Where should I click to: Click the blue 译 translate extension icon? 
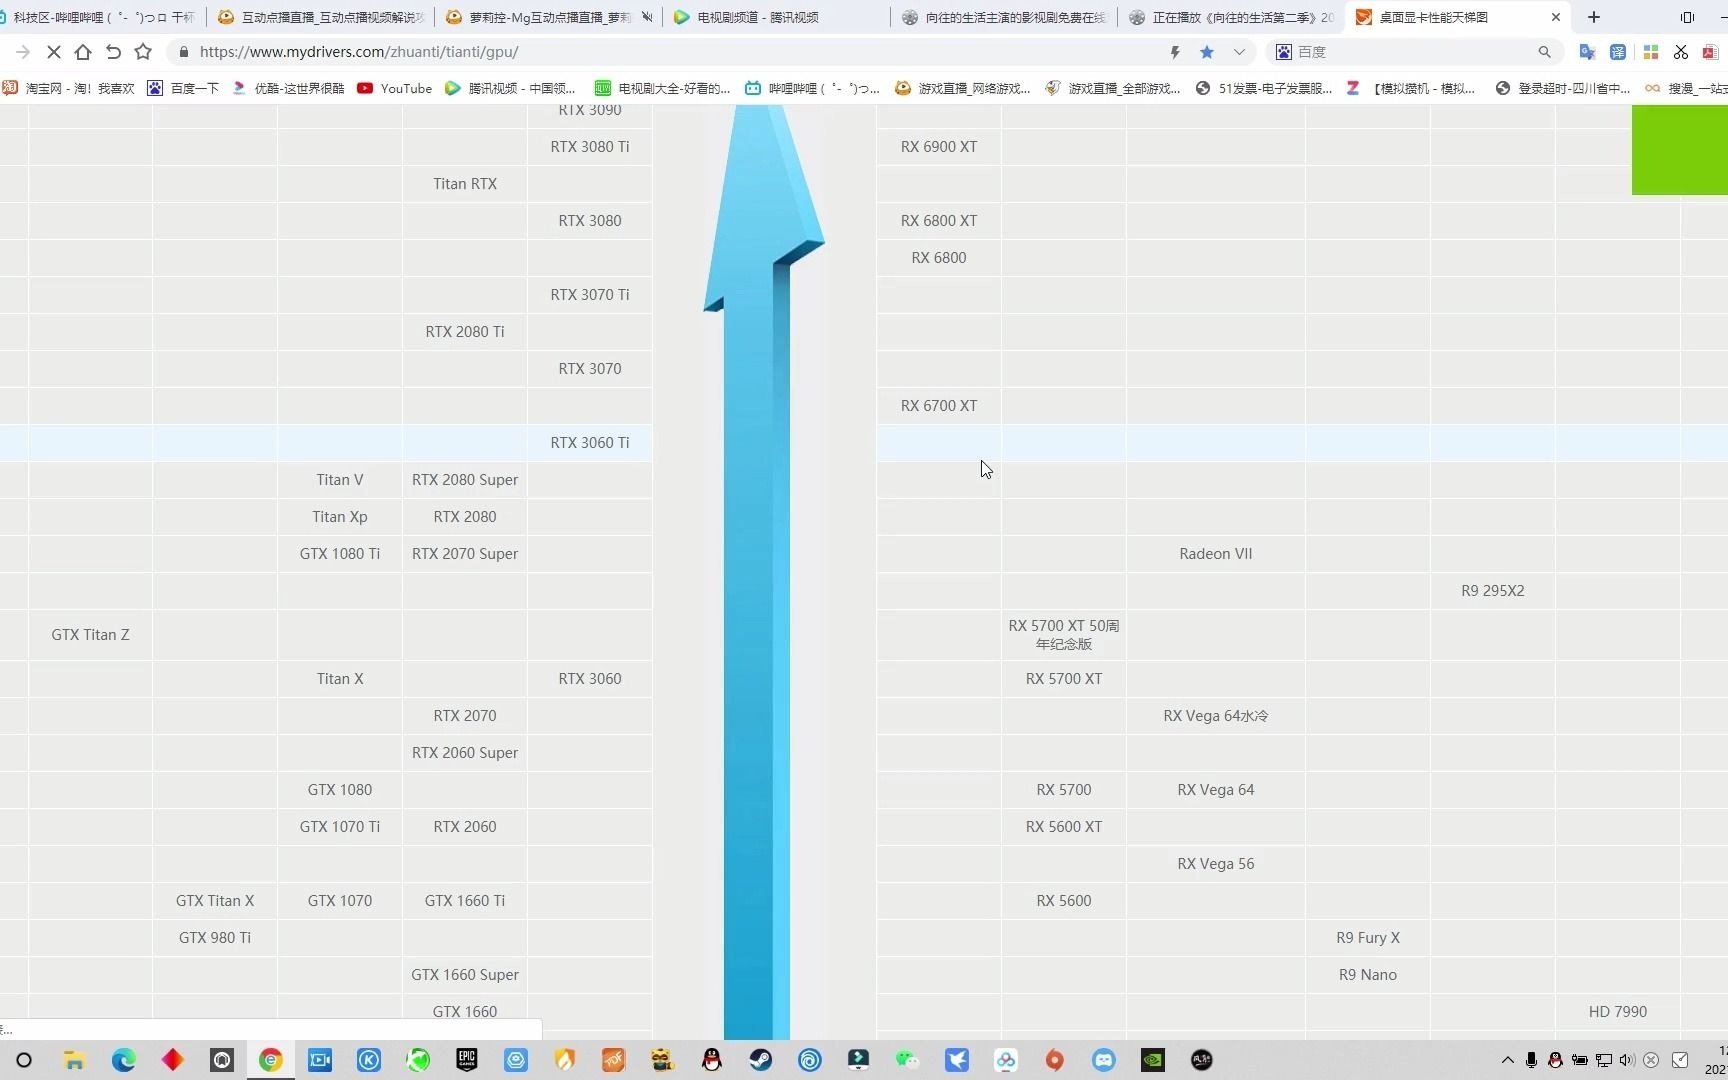[x=1618, y=52]
